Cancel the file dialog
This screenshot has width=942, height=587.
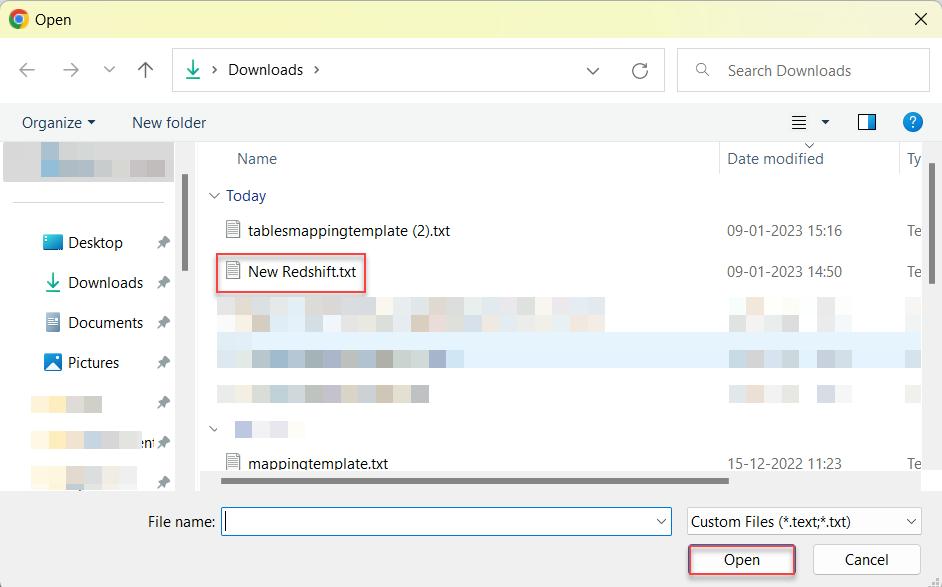[x=865, y=560]
